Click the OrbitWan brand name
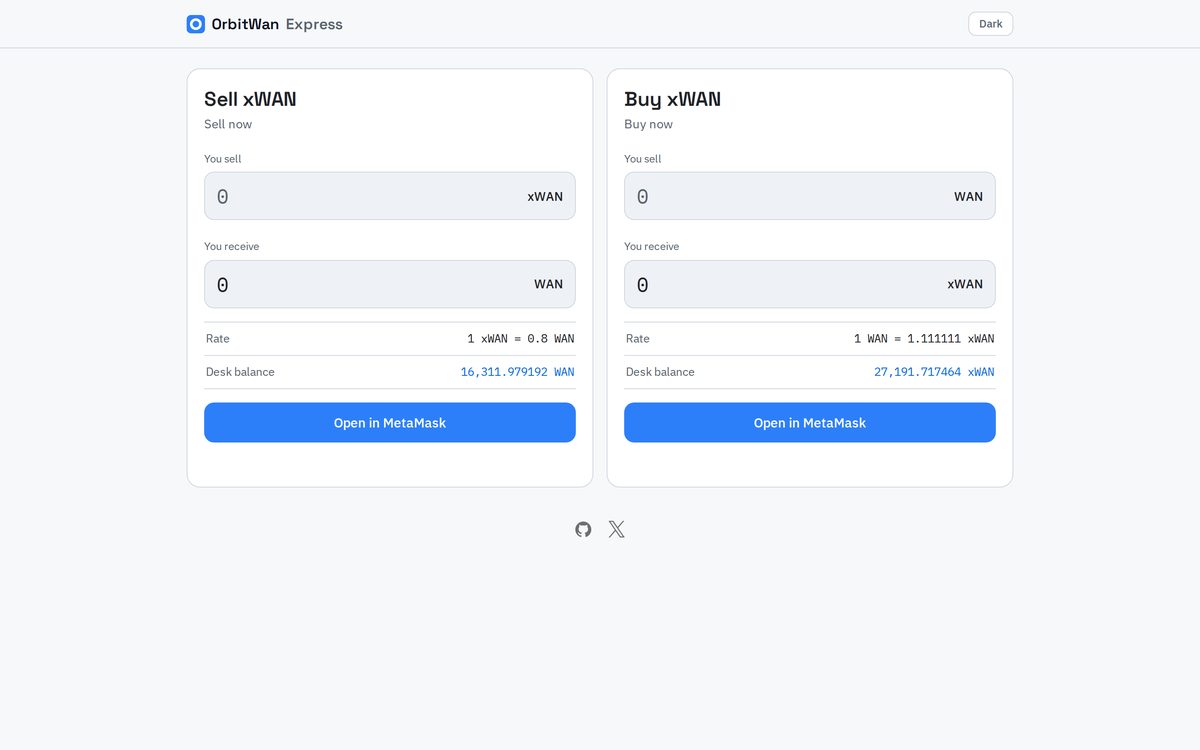 pyautogui.click(x=245, y=24)
